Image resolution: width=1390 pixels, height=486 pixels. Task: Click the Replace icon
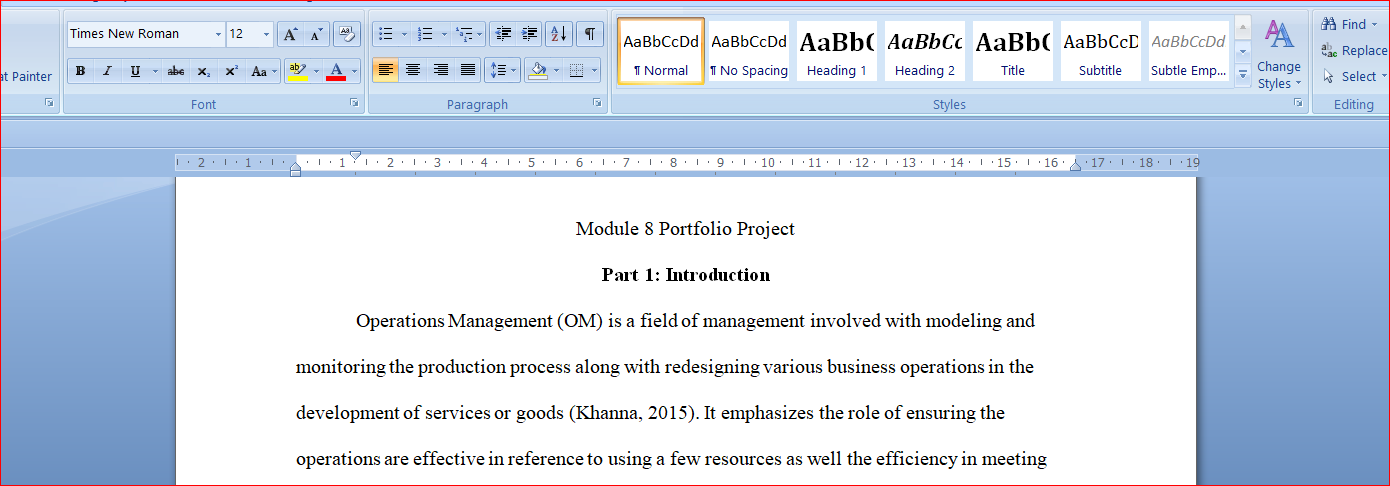(x=1329, y=50)
